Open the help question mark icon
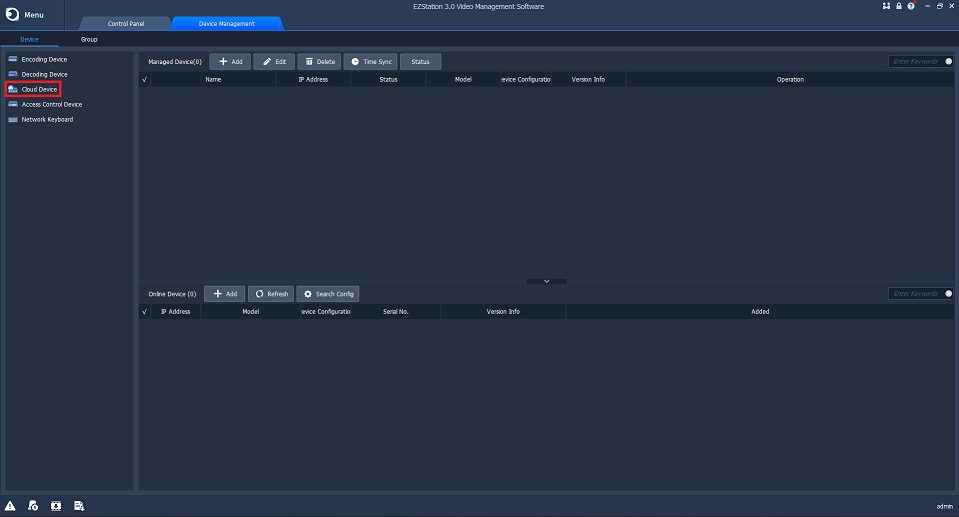959x517 pixels. [x=911, y=6]
